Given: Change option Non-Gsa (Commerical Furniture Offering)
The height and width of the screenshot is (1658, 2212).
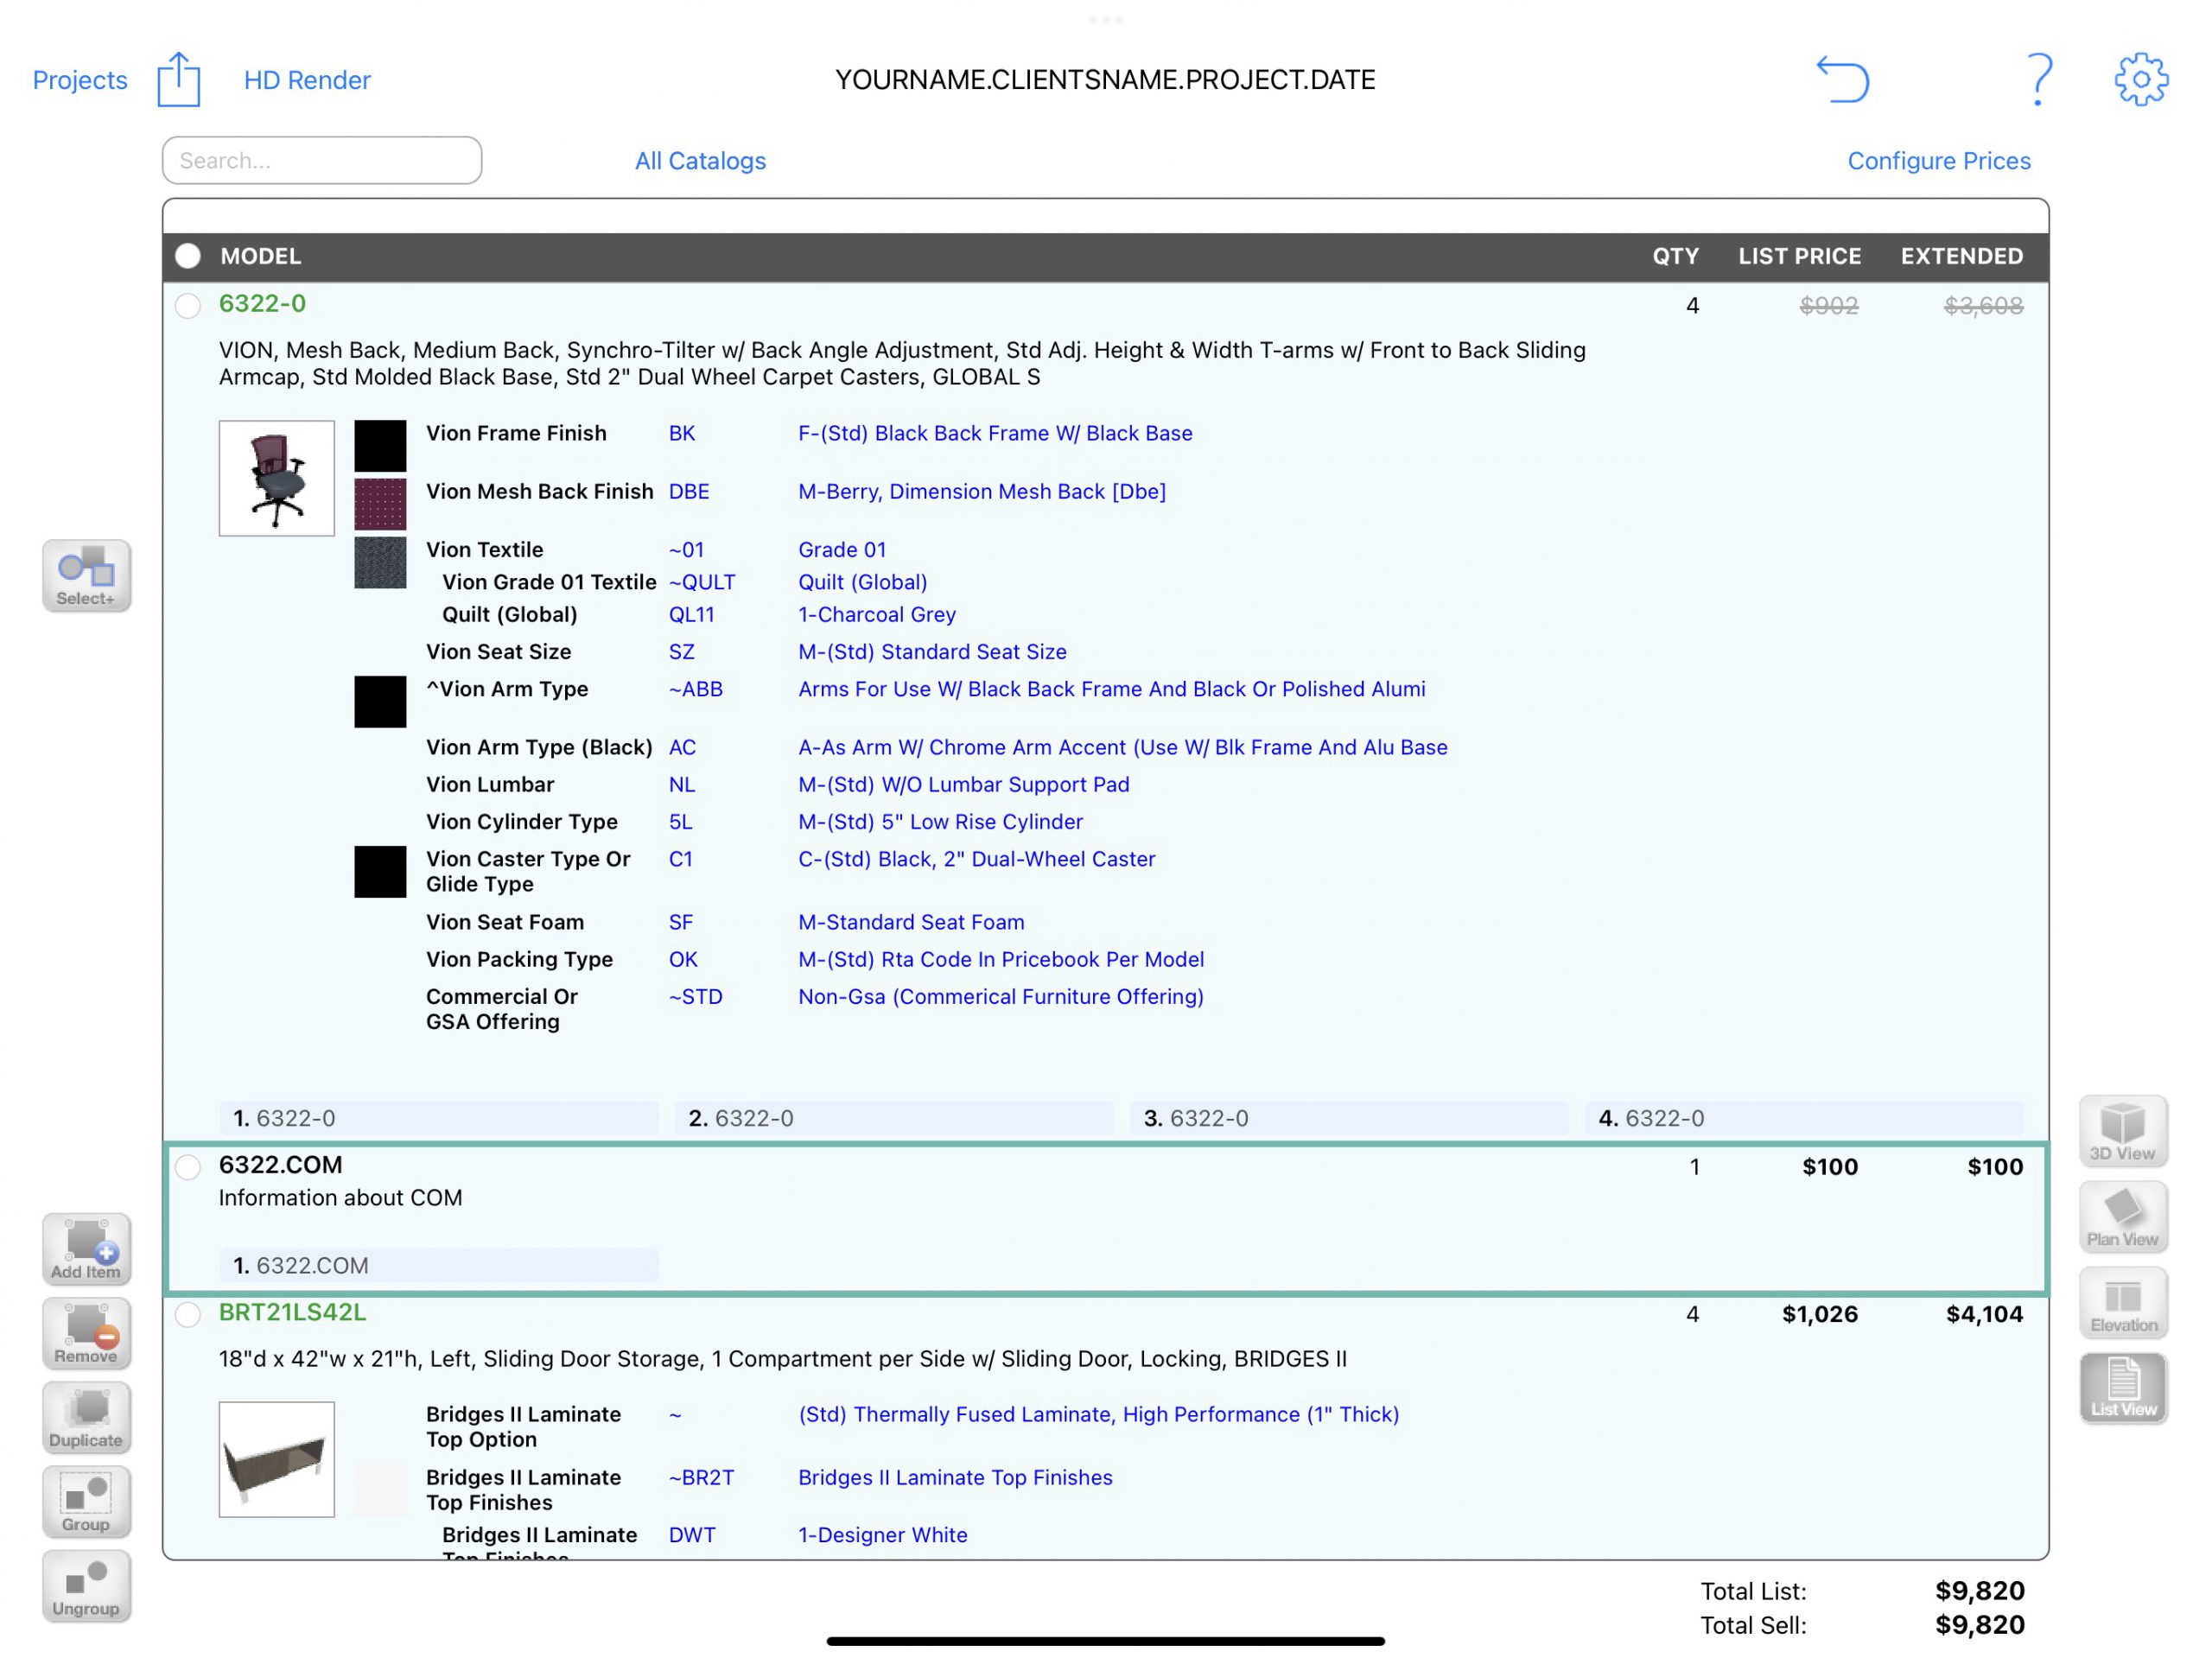Looking at the screenshot, I should [1001, 997].
